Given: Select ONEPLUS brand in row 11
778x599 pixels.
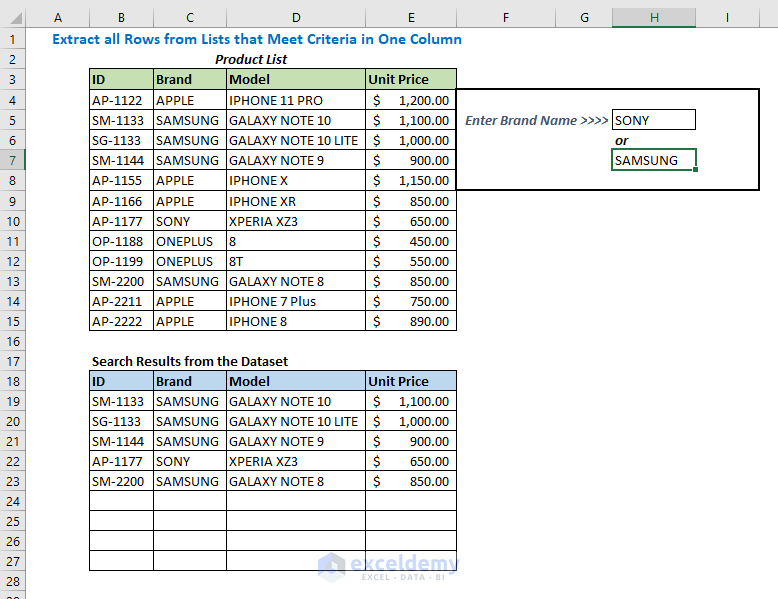Looking at the screenshot, I should click(190, 241).
